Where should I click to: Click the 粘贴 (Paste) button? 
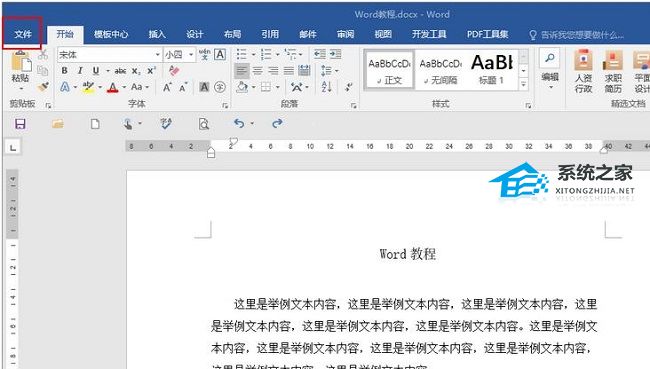coord(20,71)
